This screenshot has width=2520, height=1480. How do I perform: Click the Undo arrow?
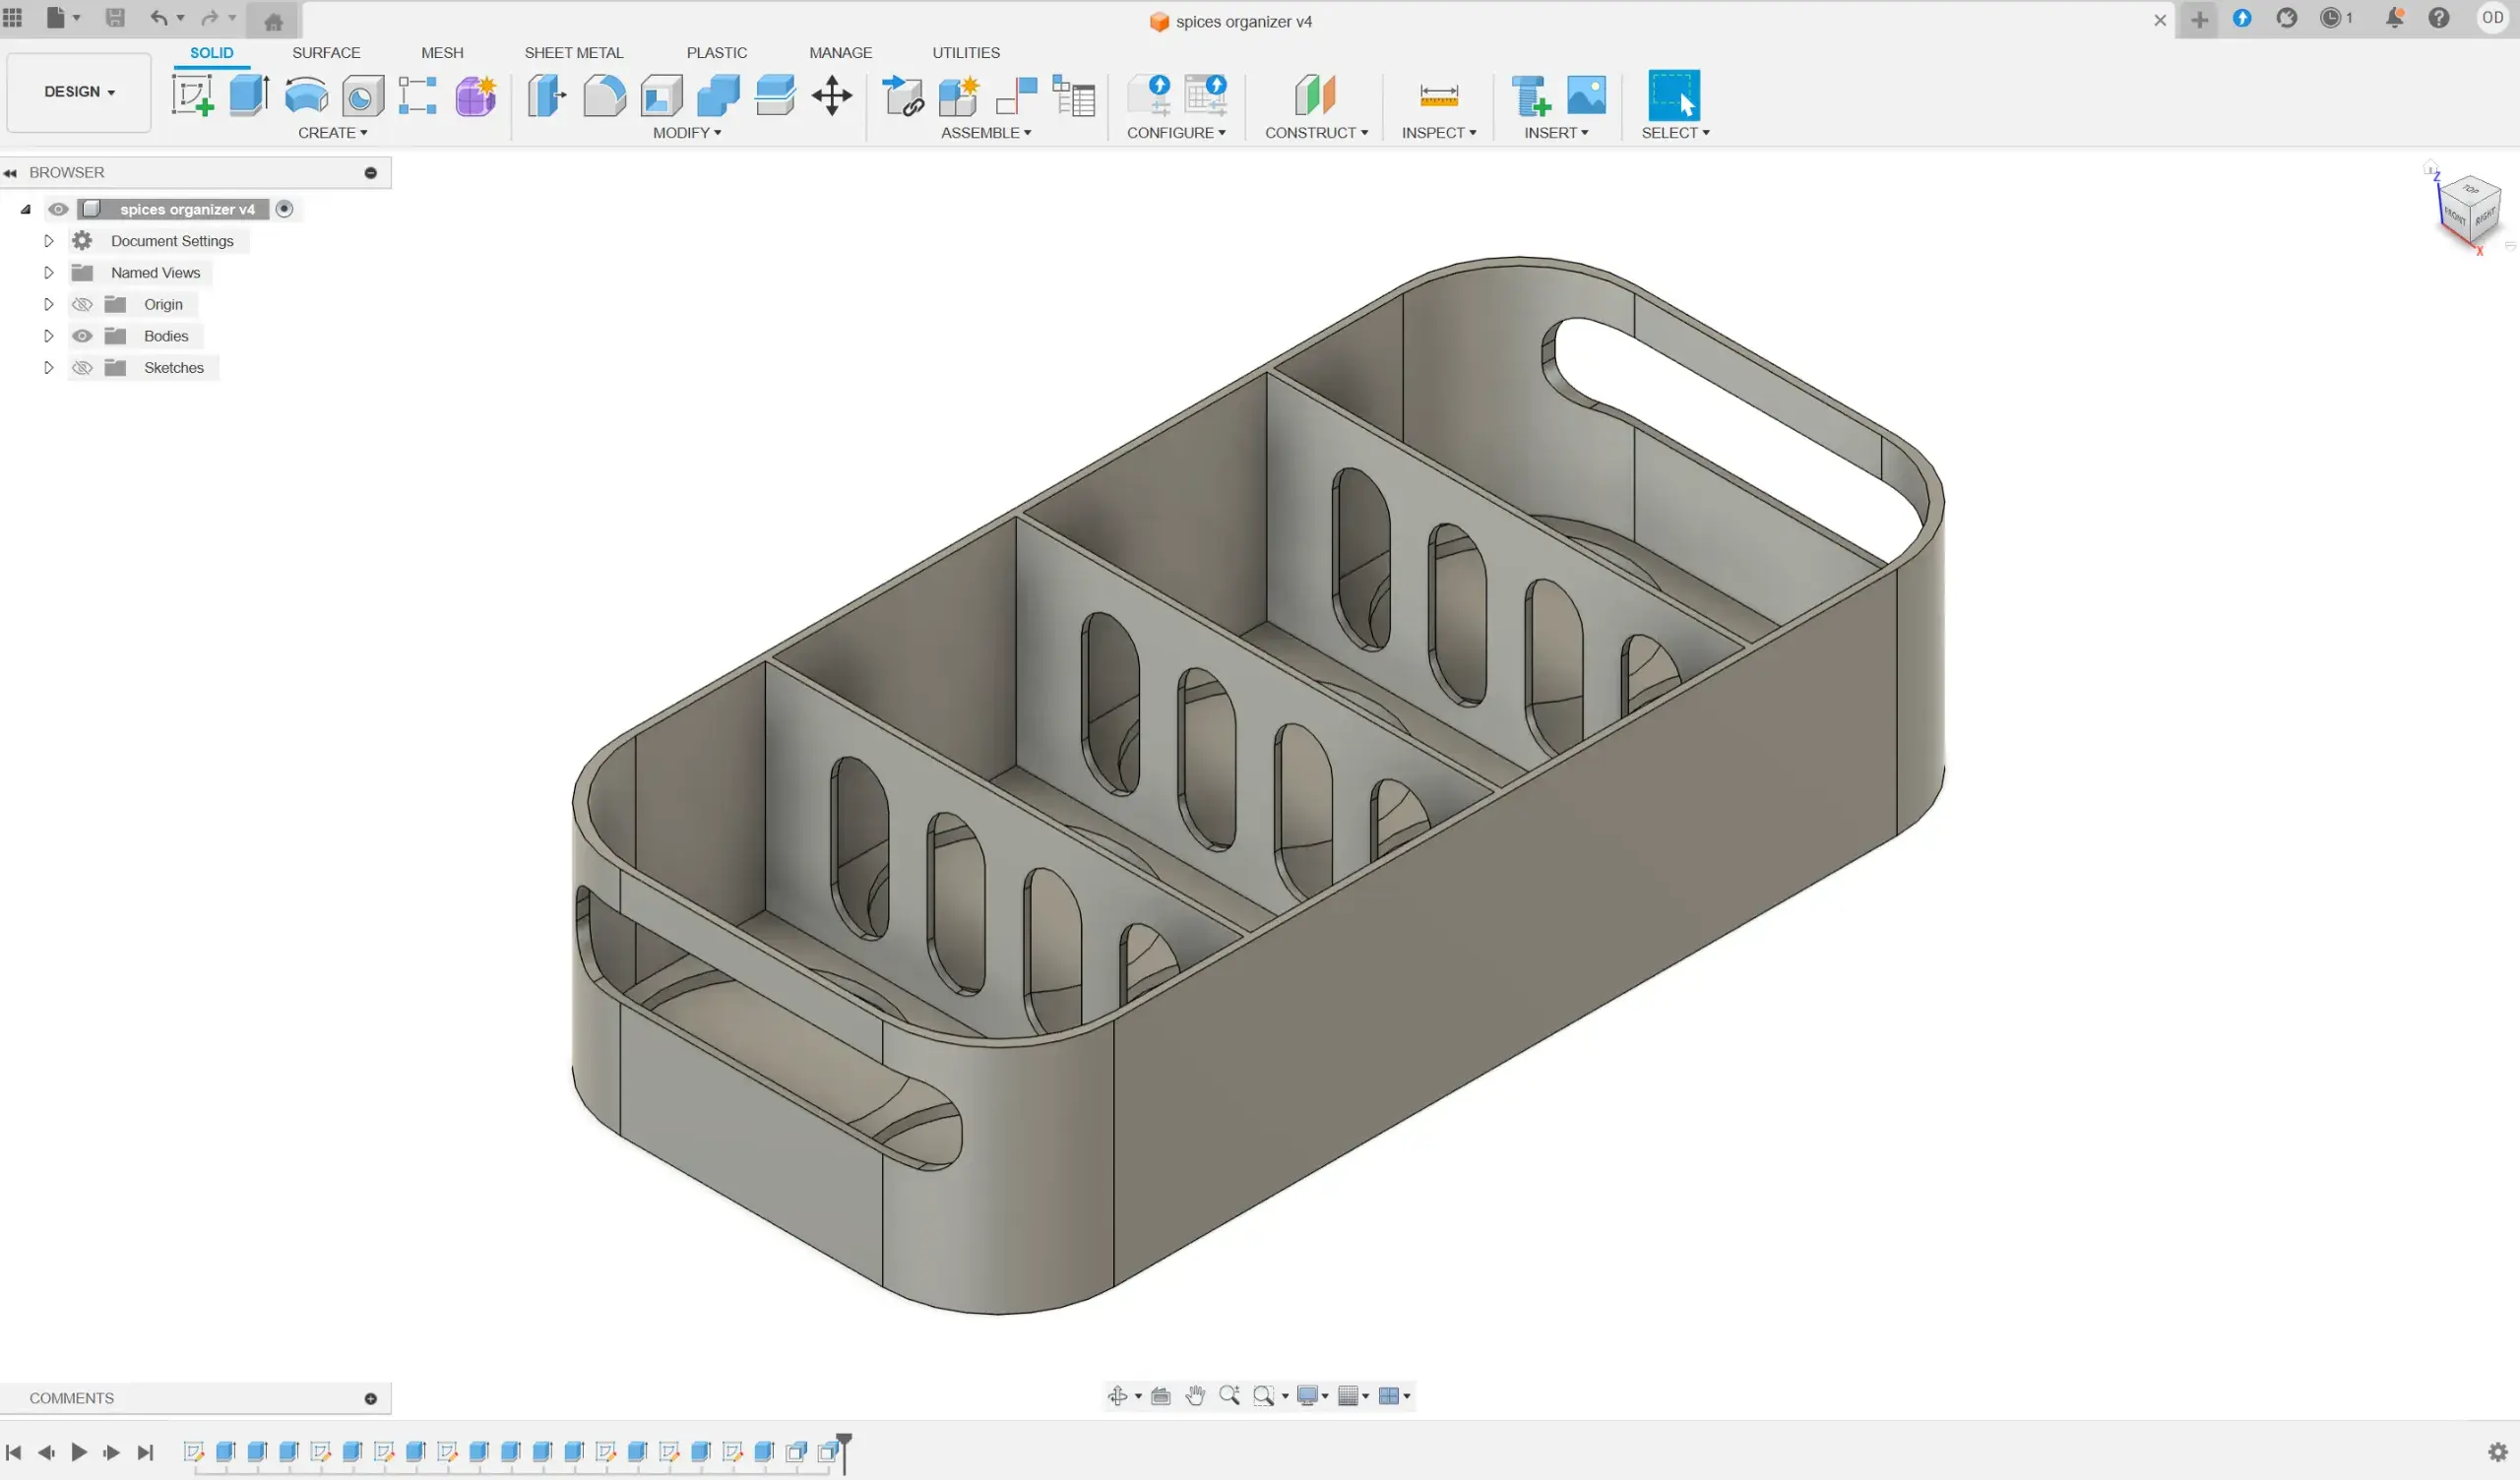pyautogui.click(x=159, y=18)
